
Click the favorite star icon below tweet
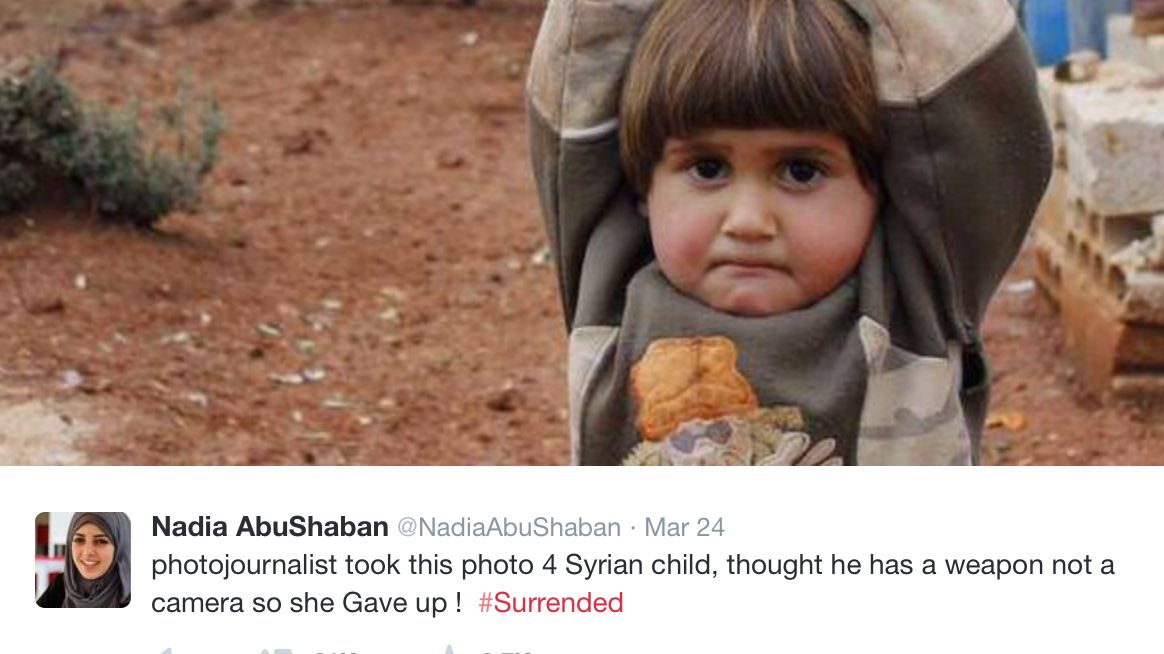448,650
